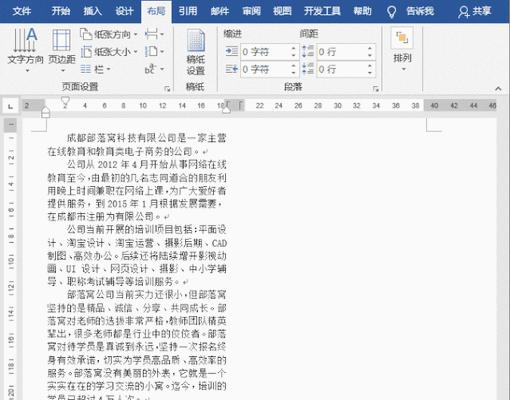Click in the paragraph starting 成都部落窝科技
The image size is (510, 400).
[x=137, y=145]
